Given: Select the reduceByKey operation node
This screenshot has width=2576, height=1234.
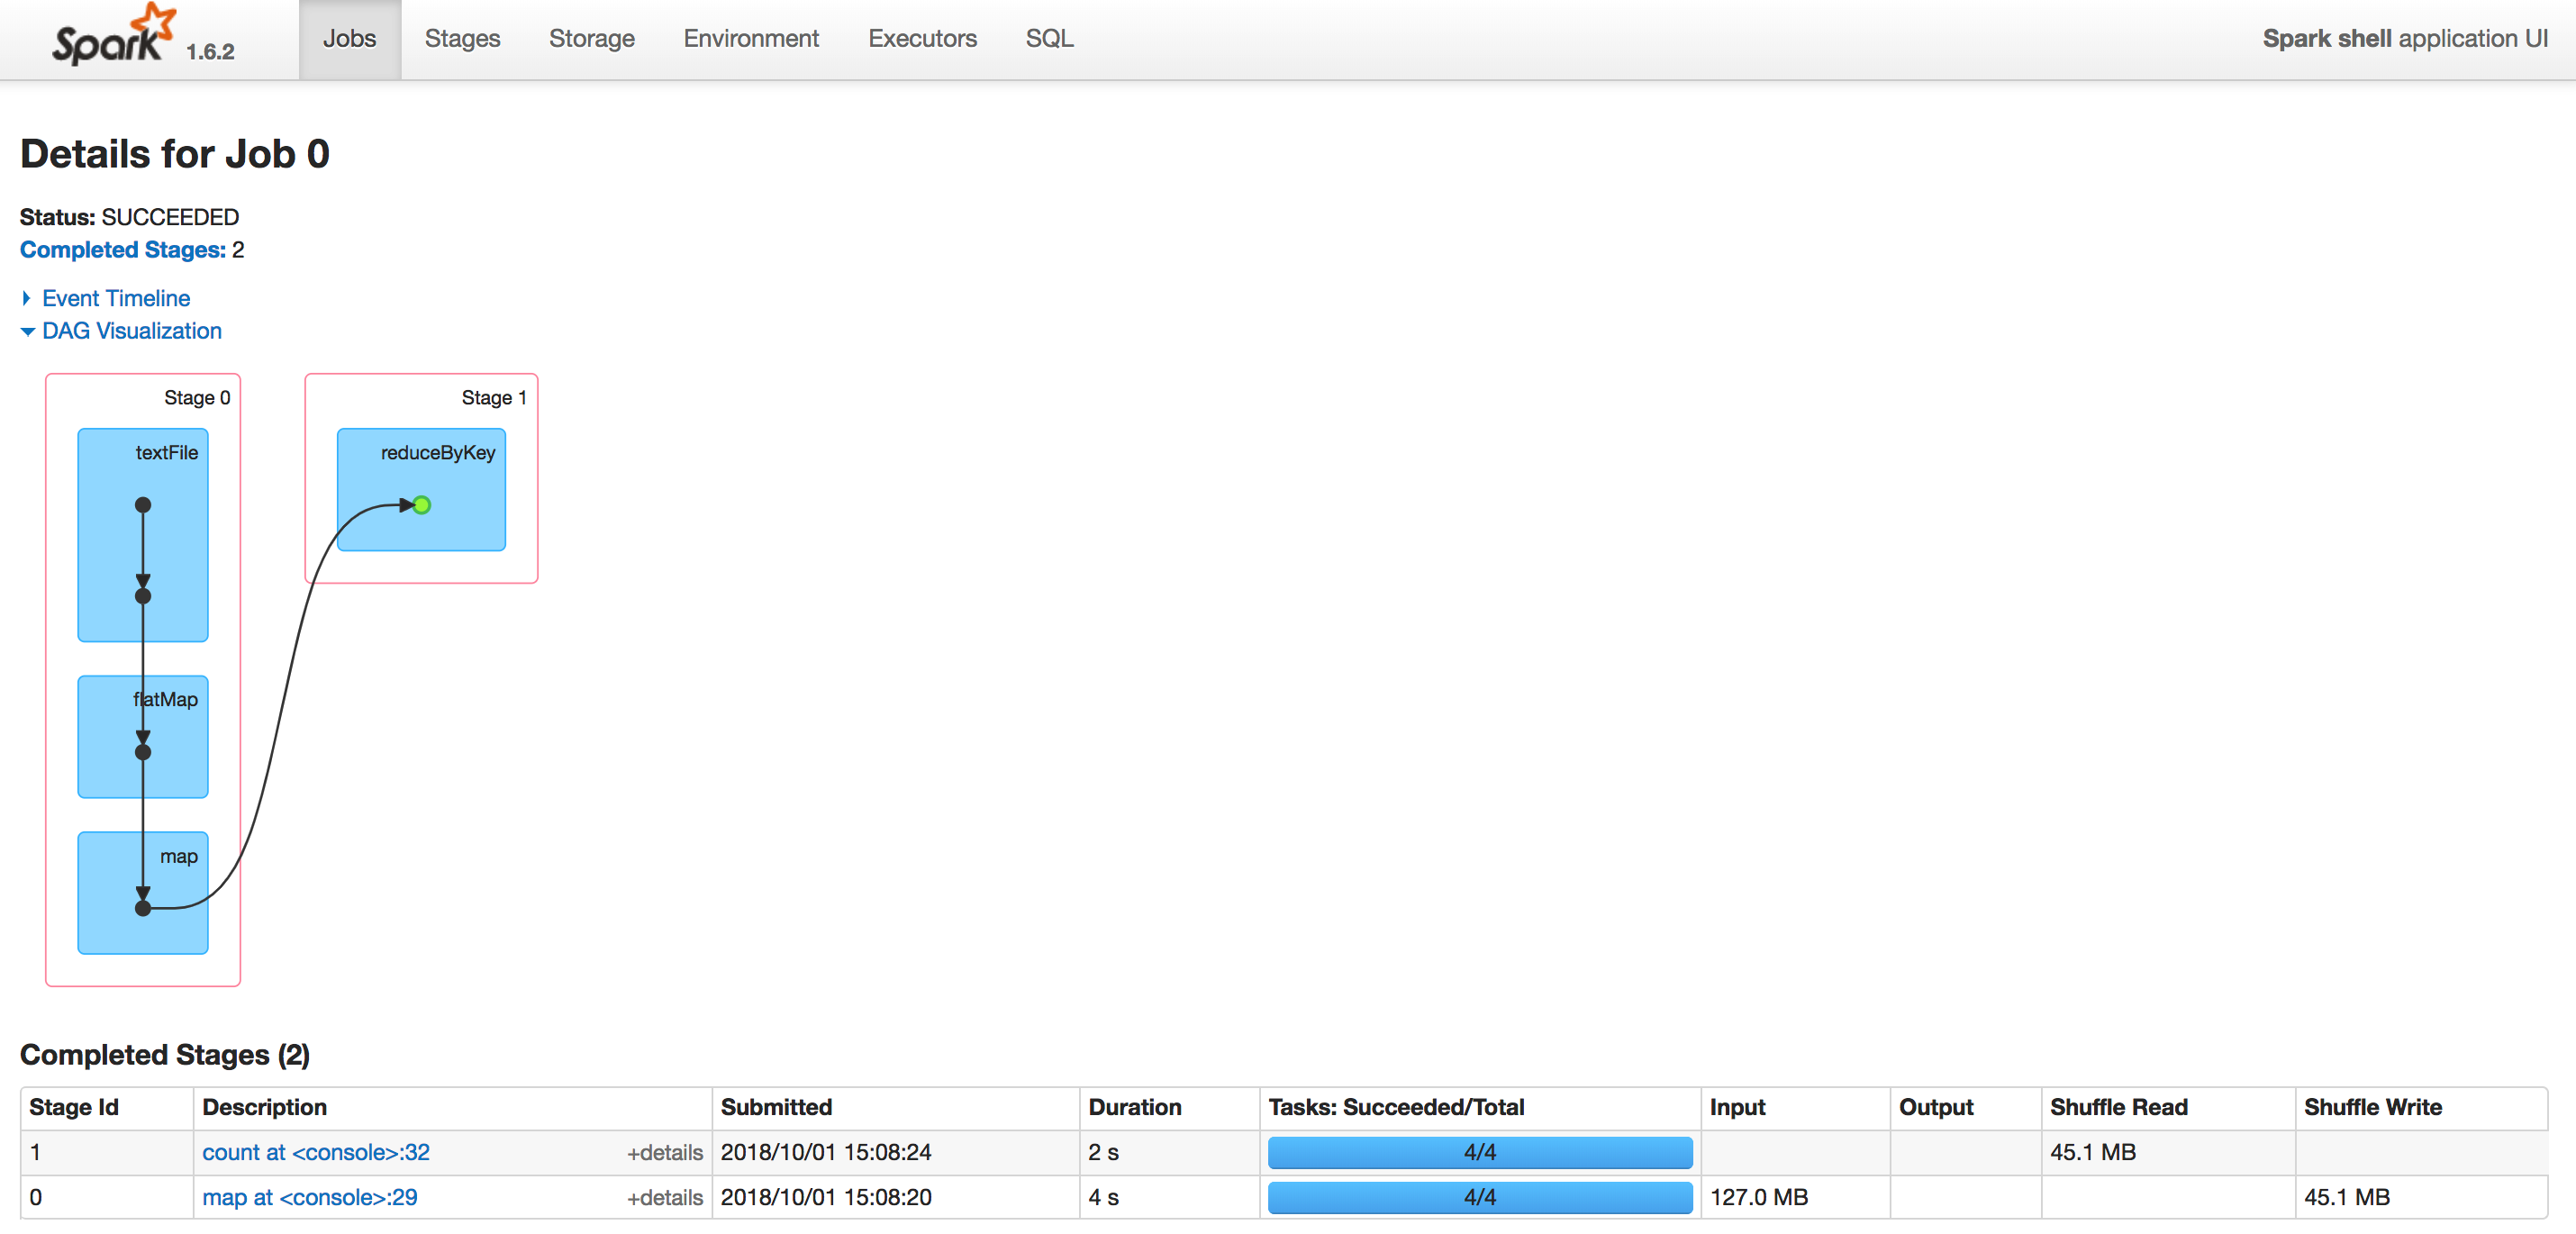Looking at the screenshot, I should 421,489.
